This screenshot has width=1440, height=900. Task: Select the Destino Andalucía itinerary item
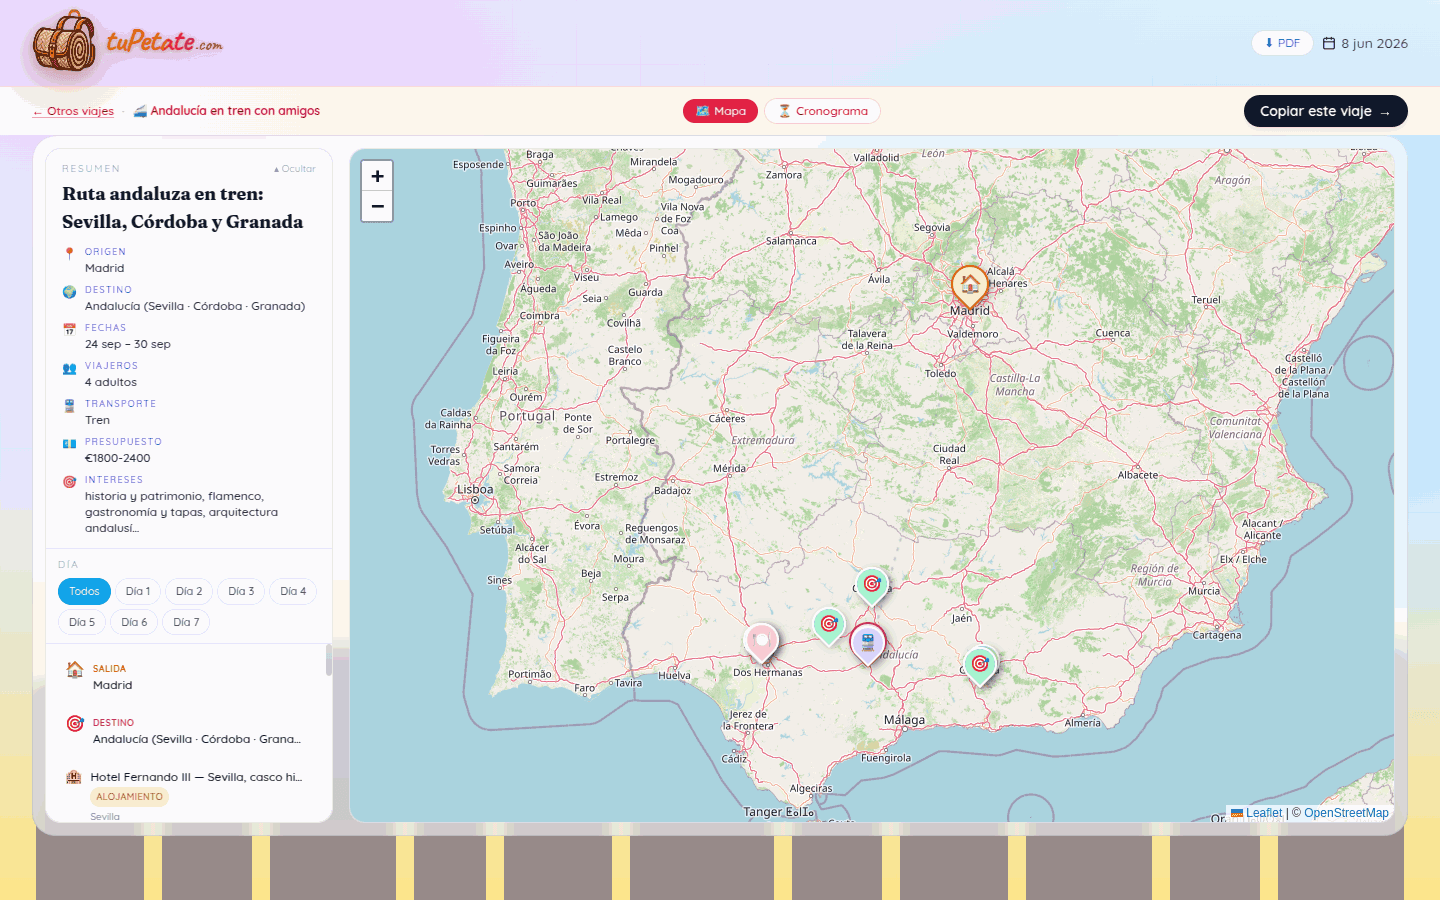[x=190, y=731]
